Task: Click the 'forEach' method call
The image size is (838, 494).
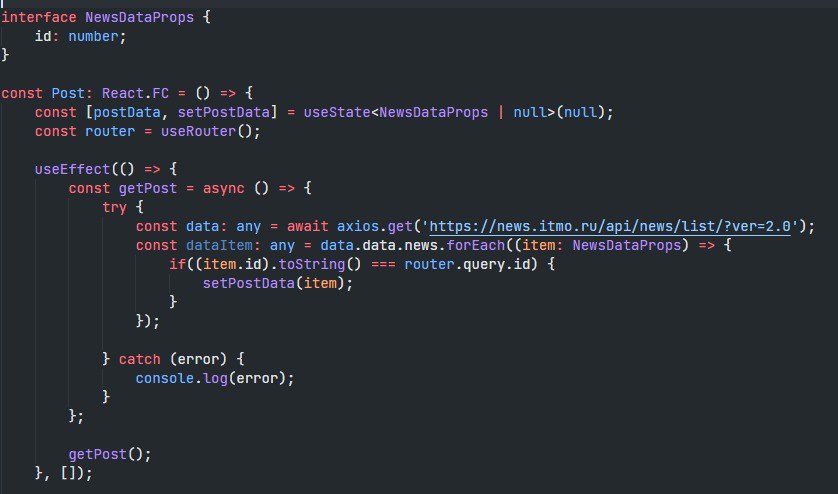Action: pos(476,245)
